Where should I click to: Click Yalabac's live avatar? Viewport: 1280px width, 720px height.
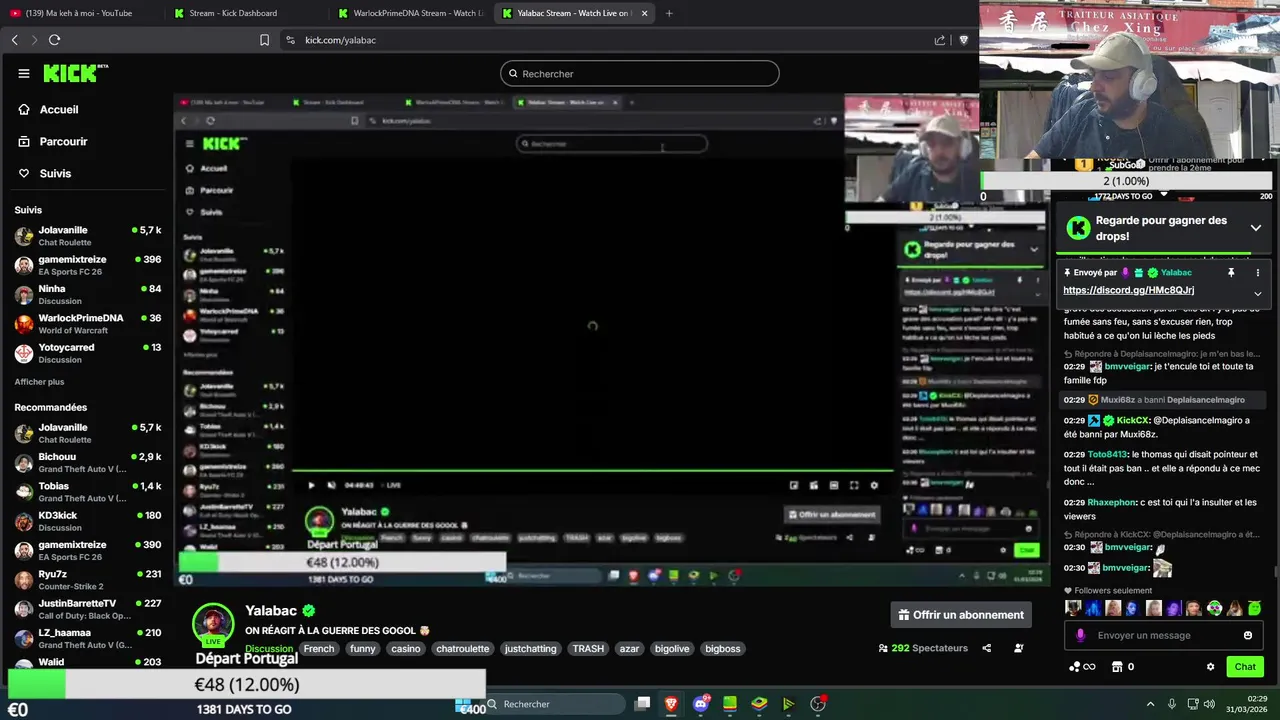213,624
